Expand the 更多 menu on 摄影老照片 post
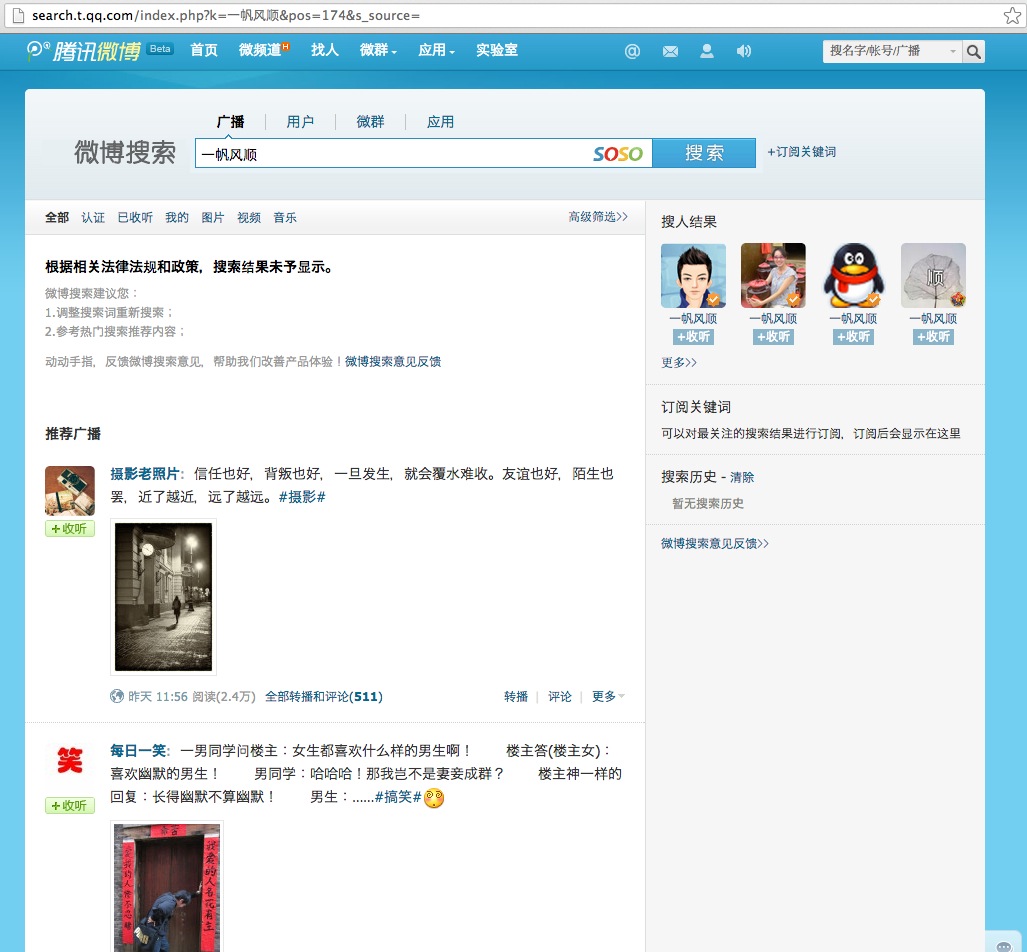The width and height of the screenshot is (1027, 952). (608, 696)
